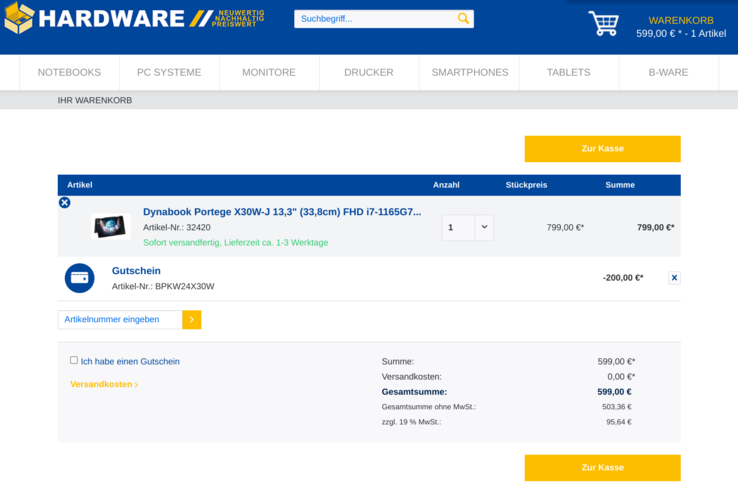This screenshot has width=738, height=492.
Task: Click the bottom 'Zur Kasse' button
Action: [x=602, y=468]
